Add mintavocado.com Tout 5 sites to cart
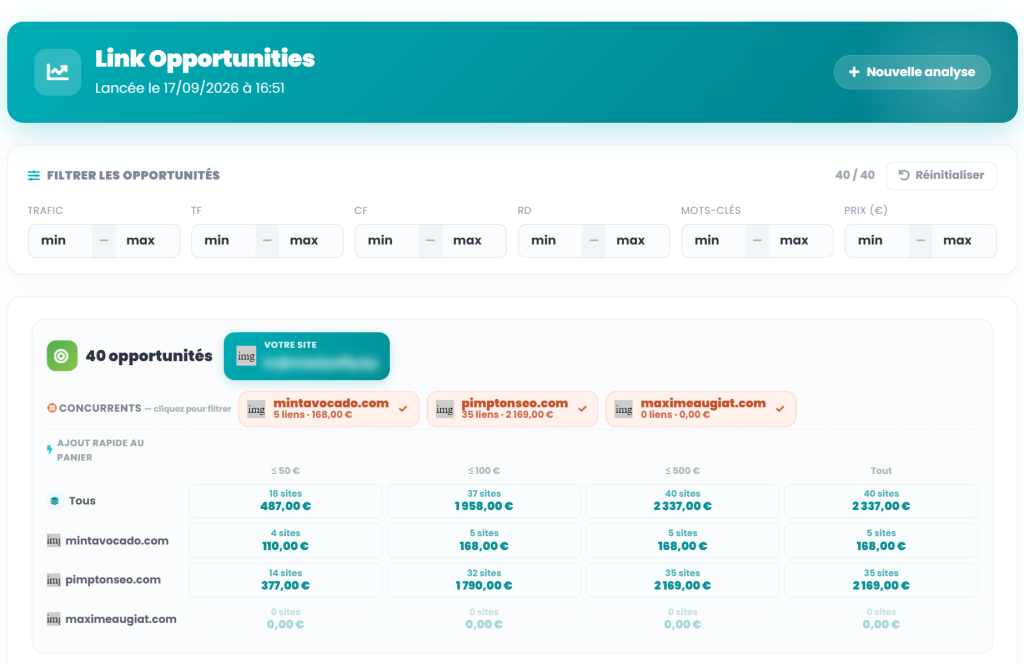Image resolution: width=1024 pixels, height=664 pixels. click(x=881, y=540)
